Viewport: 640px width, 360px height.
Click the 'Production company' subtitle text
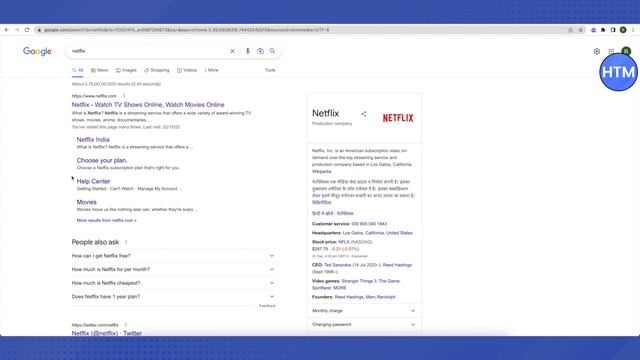[x=332, y=124]
